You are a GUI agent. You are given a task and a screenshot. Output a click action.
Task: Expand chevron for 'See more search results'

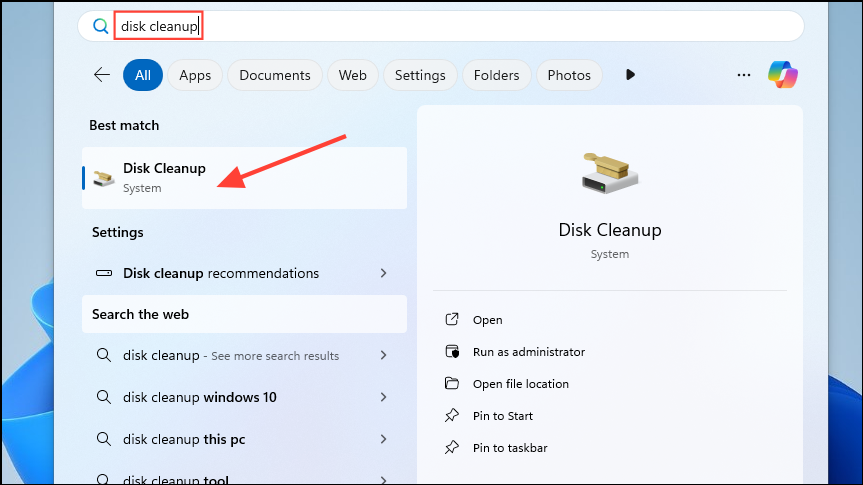[x=384, y=355]
